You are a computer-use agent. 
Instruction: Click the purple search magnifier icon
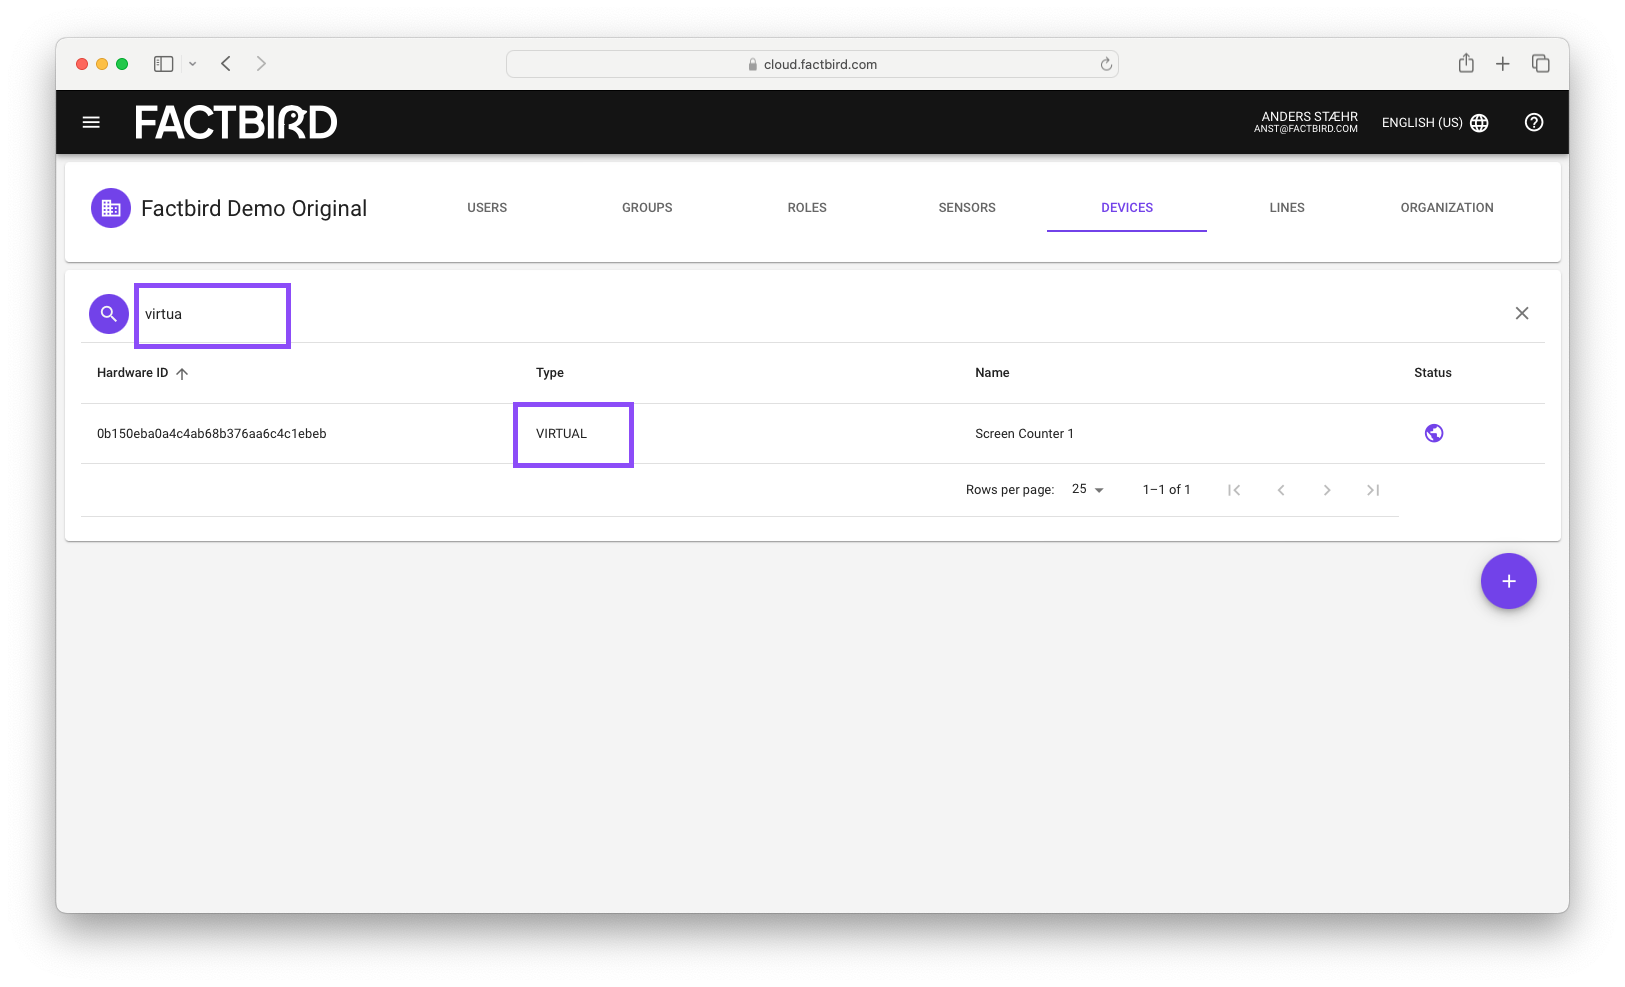109,314
